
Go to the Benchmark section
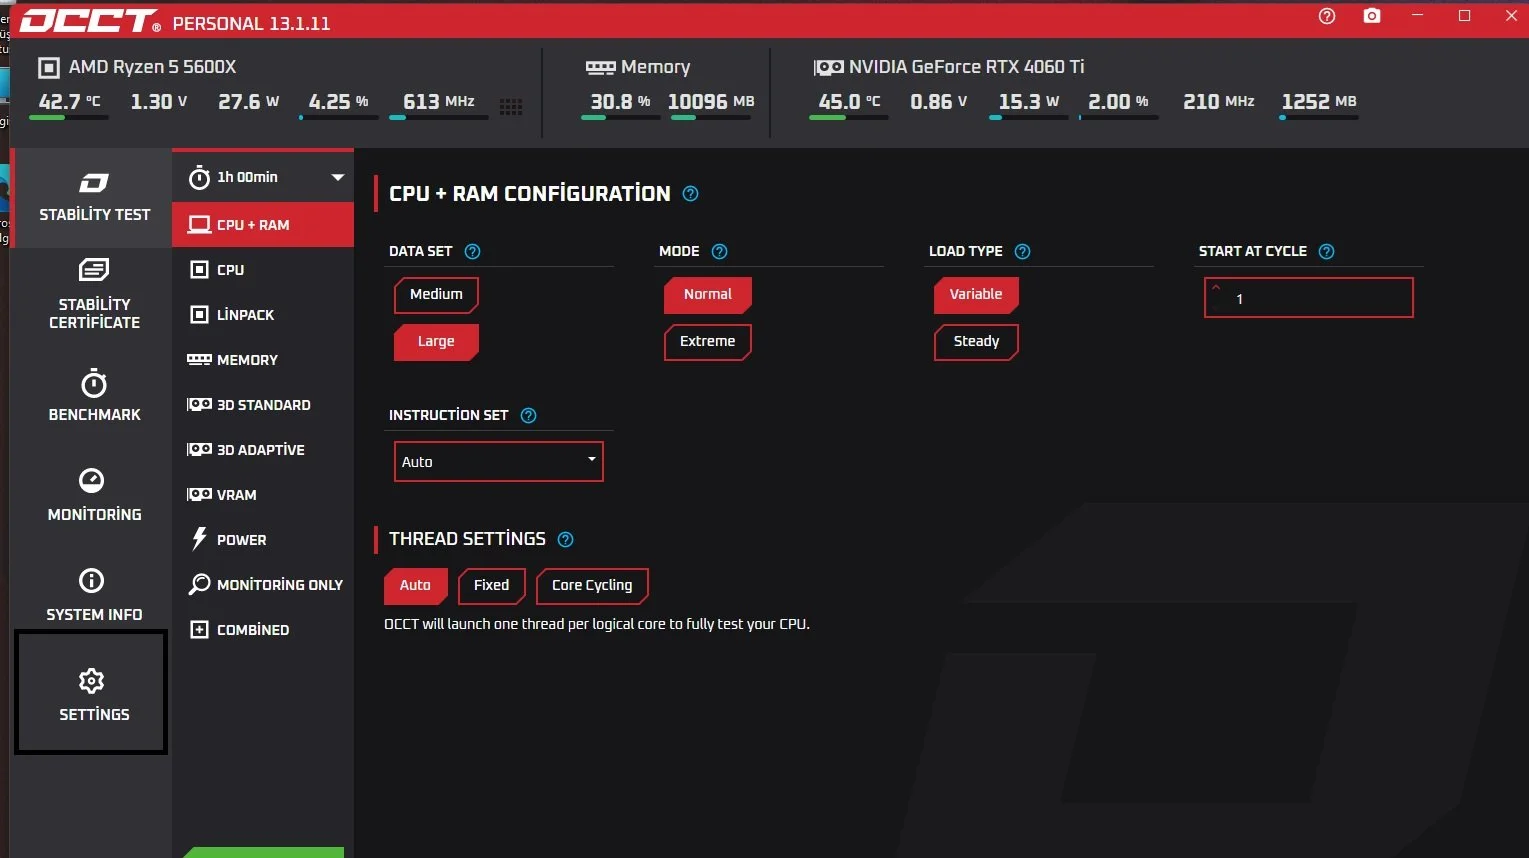(x=94, y=396)
